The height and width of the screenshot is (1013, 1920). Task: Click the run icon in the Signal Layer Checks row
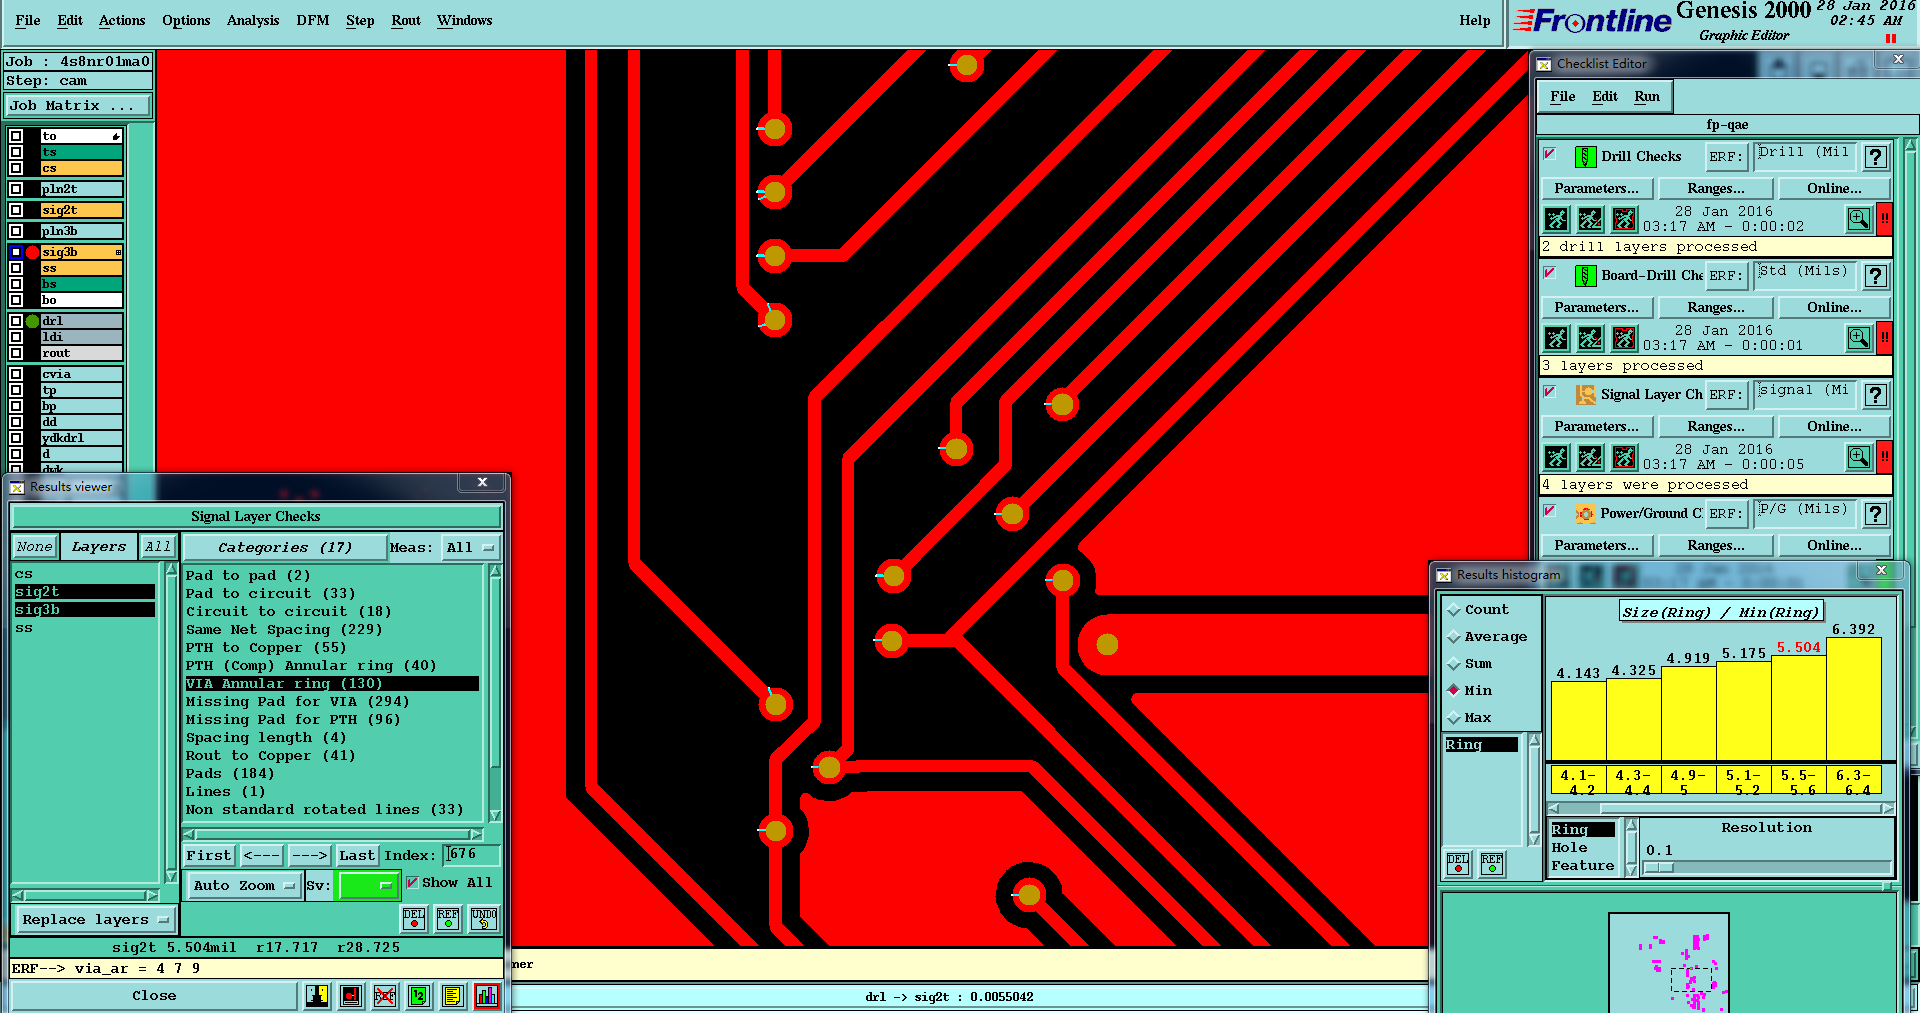point(1556,457)
